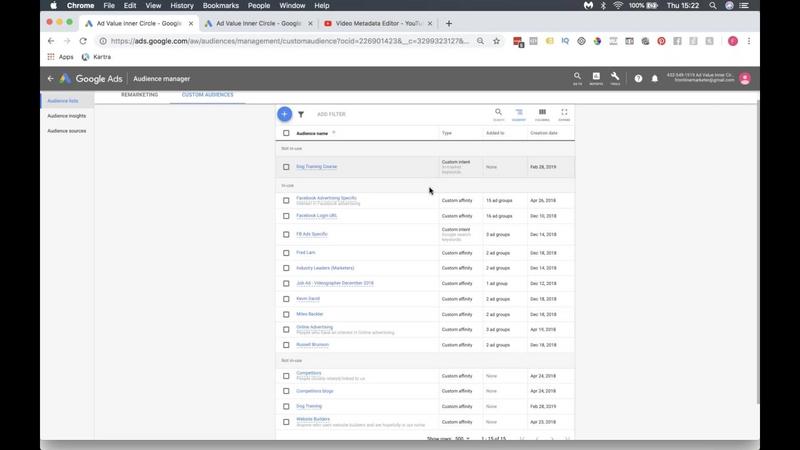Image resolution: width=800 pixels, height=450 pixels.
Task: Check the Website Builders row checkbox
Action: click(286, 422)
